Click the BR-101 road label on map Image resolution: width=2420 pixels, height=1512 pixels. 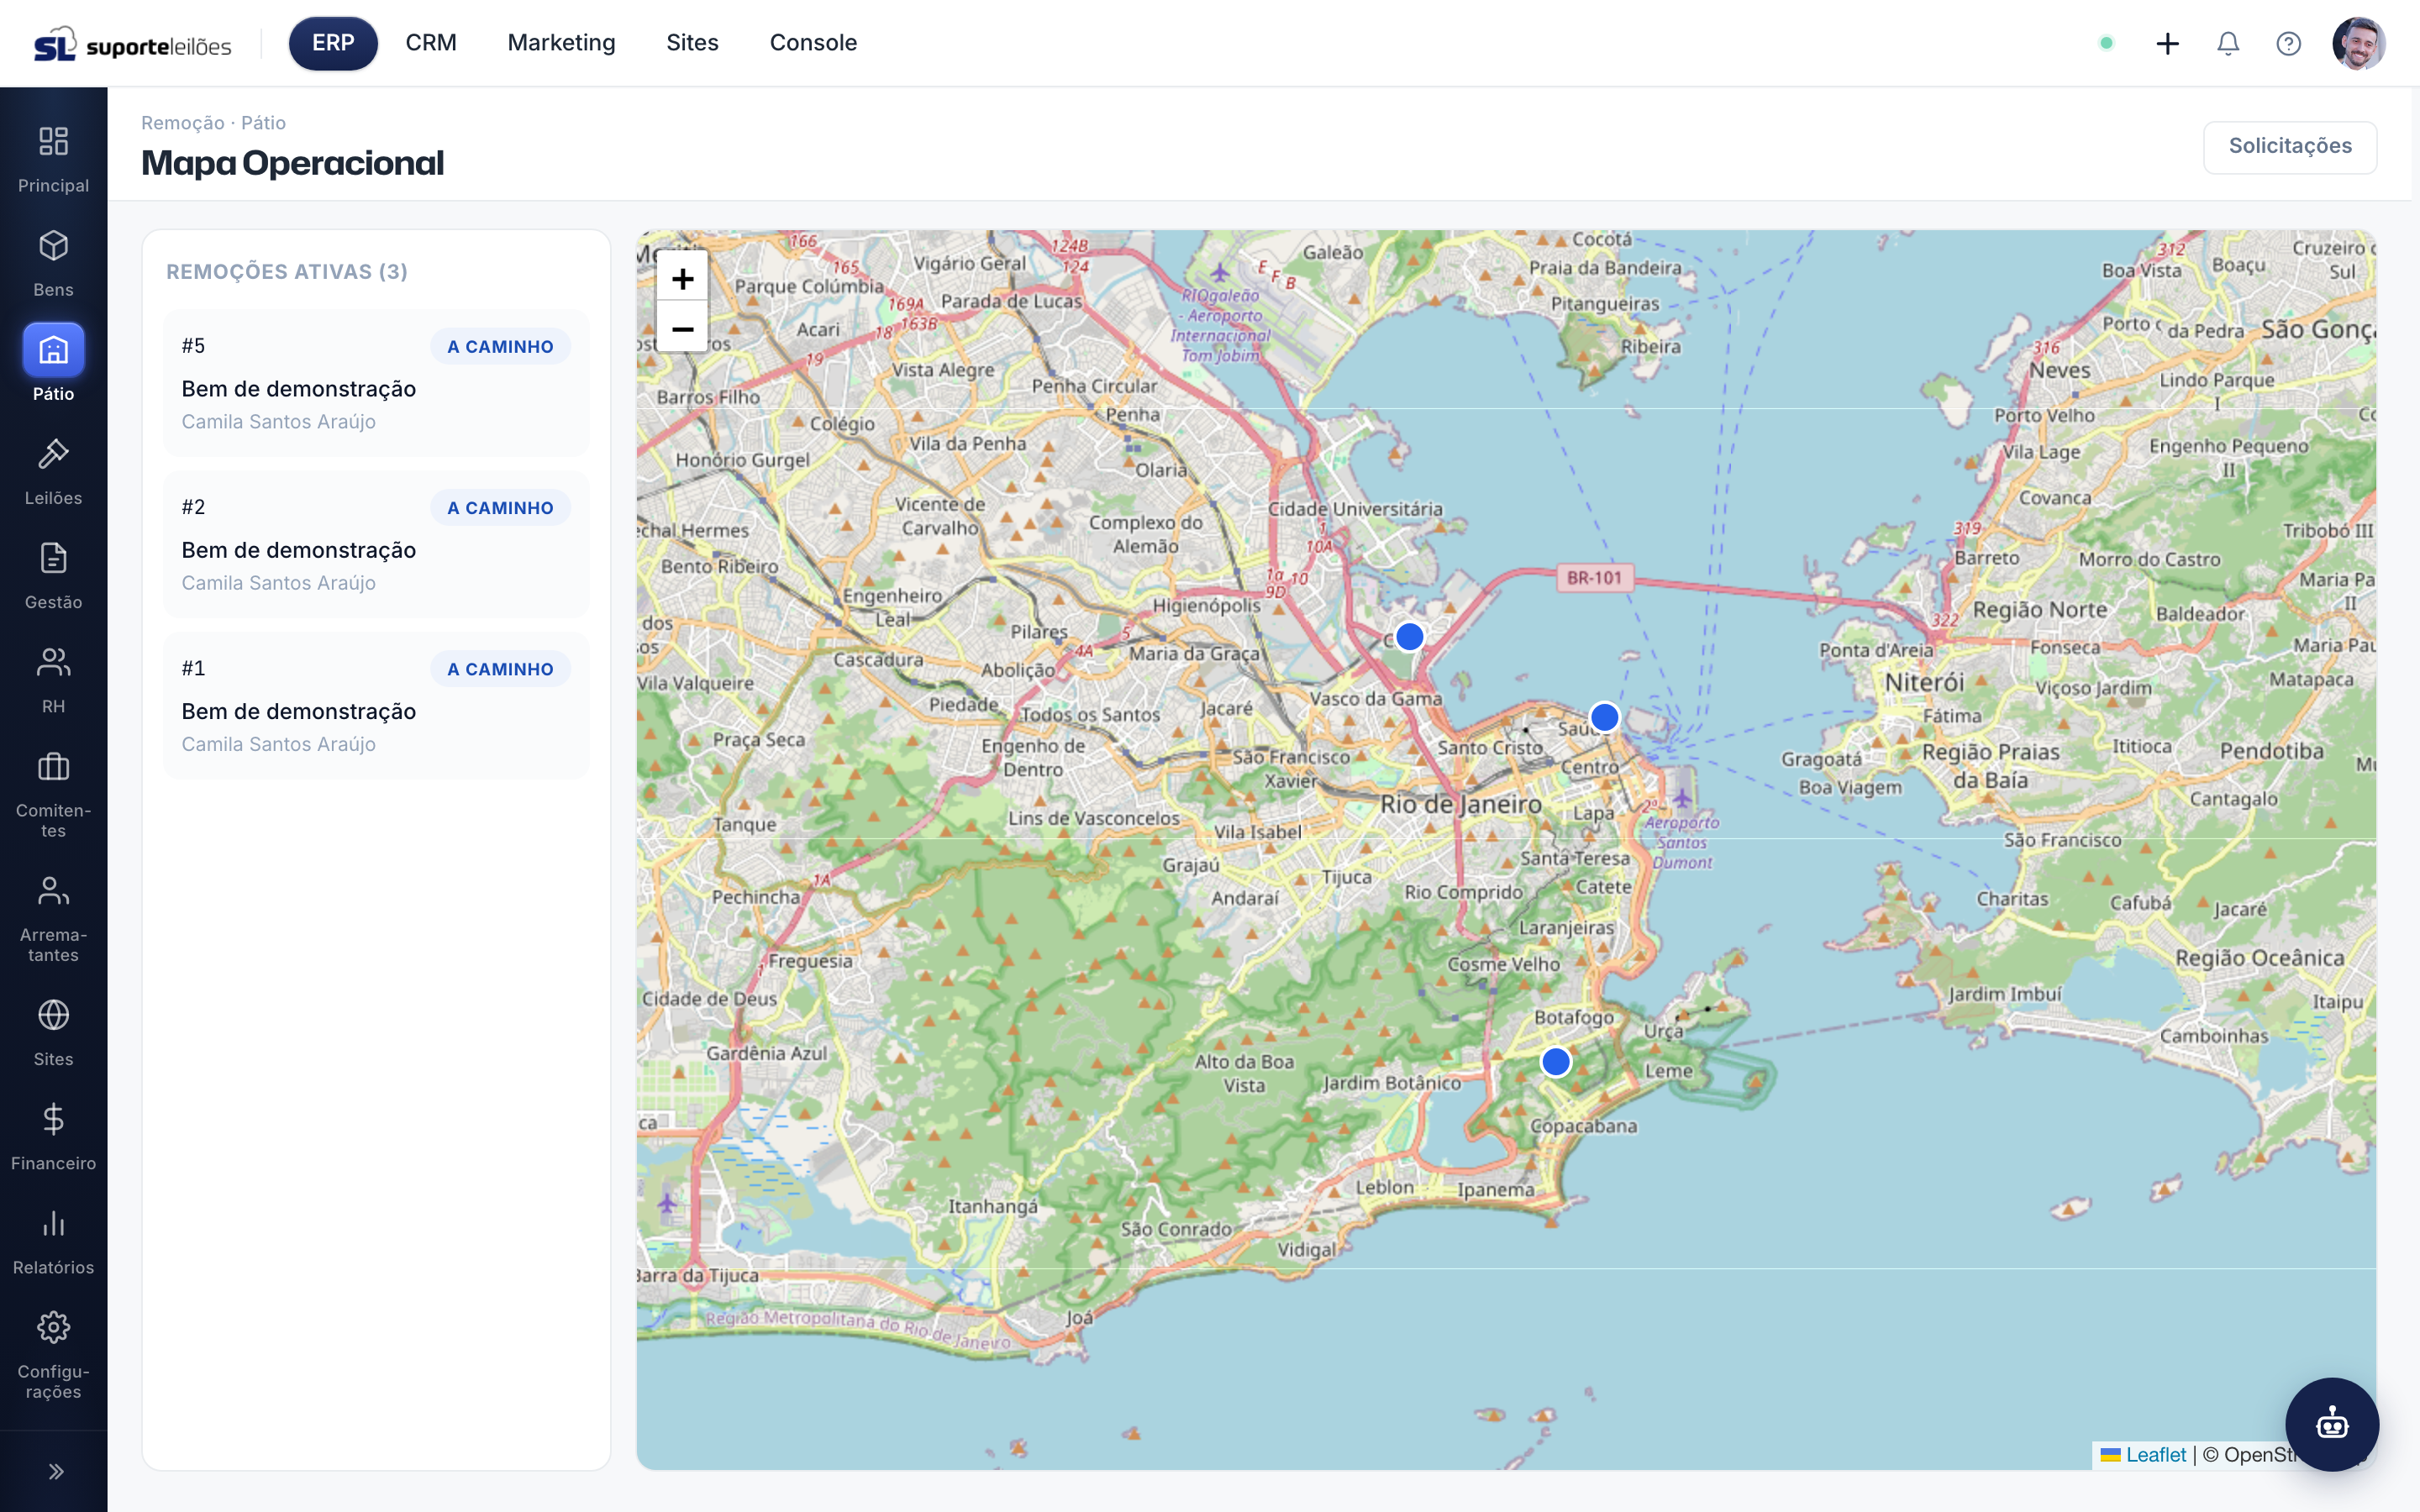[1594, 577]
